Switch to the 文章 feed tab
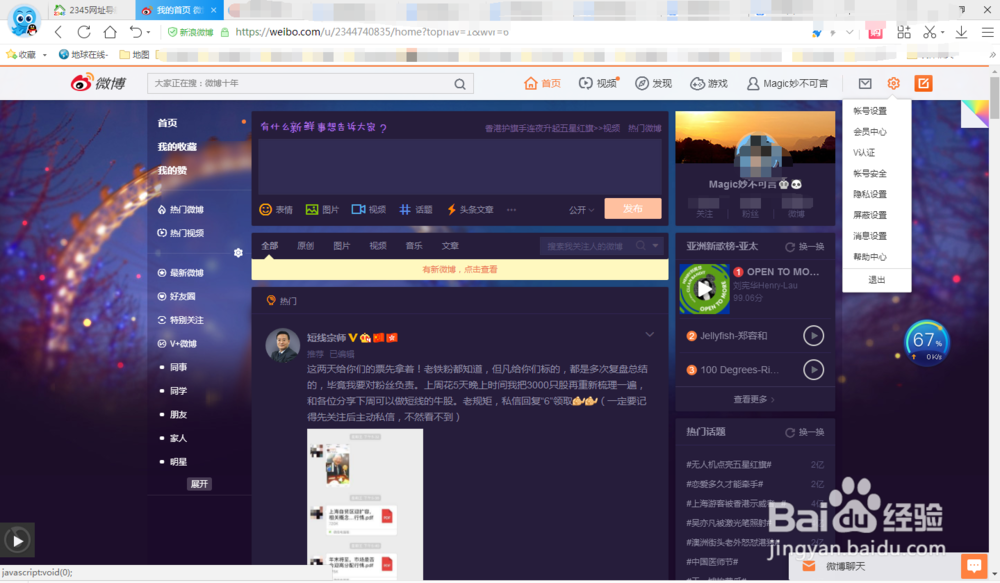The image size is (1000, 583). pyautogui.click(x=450, y=246)
